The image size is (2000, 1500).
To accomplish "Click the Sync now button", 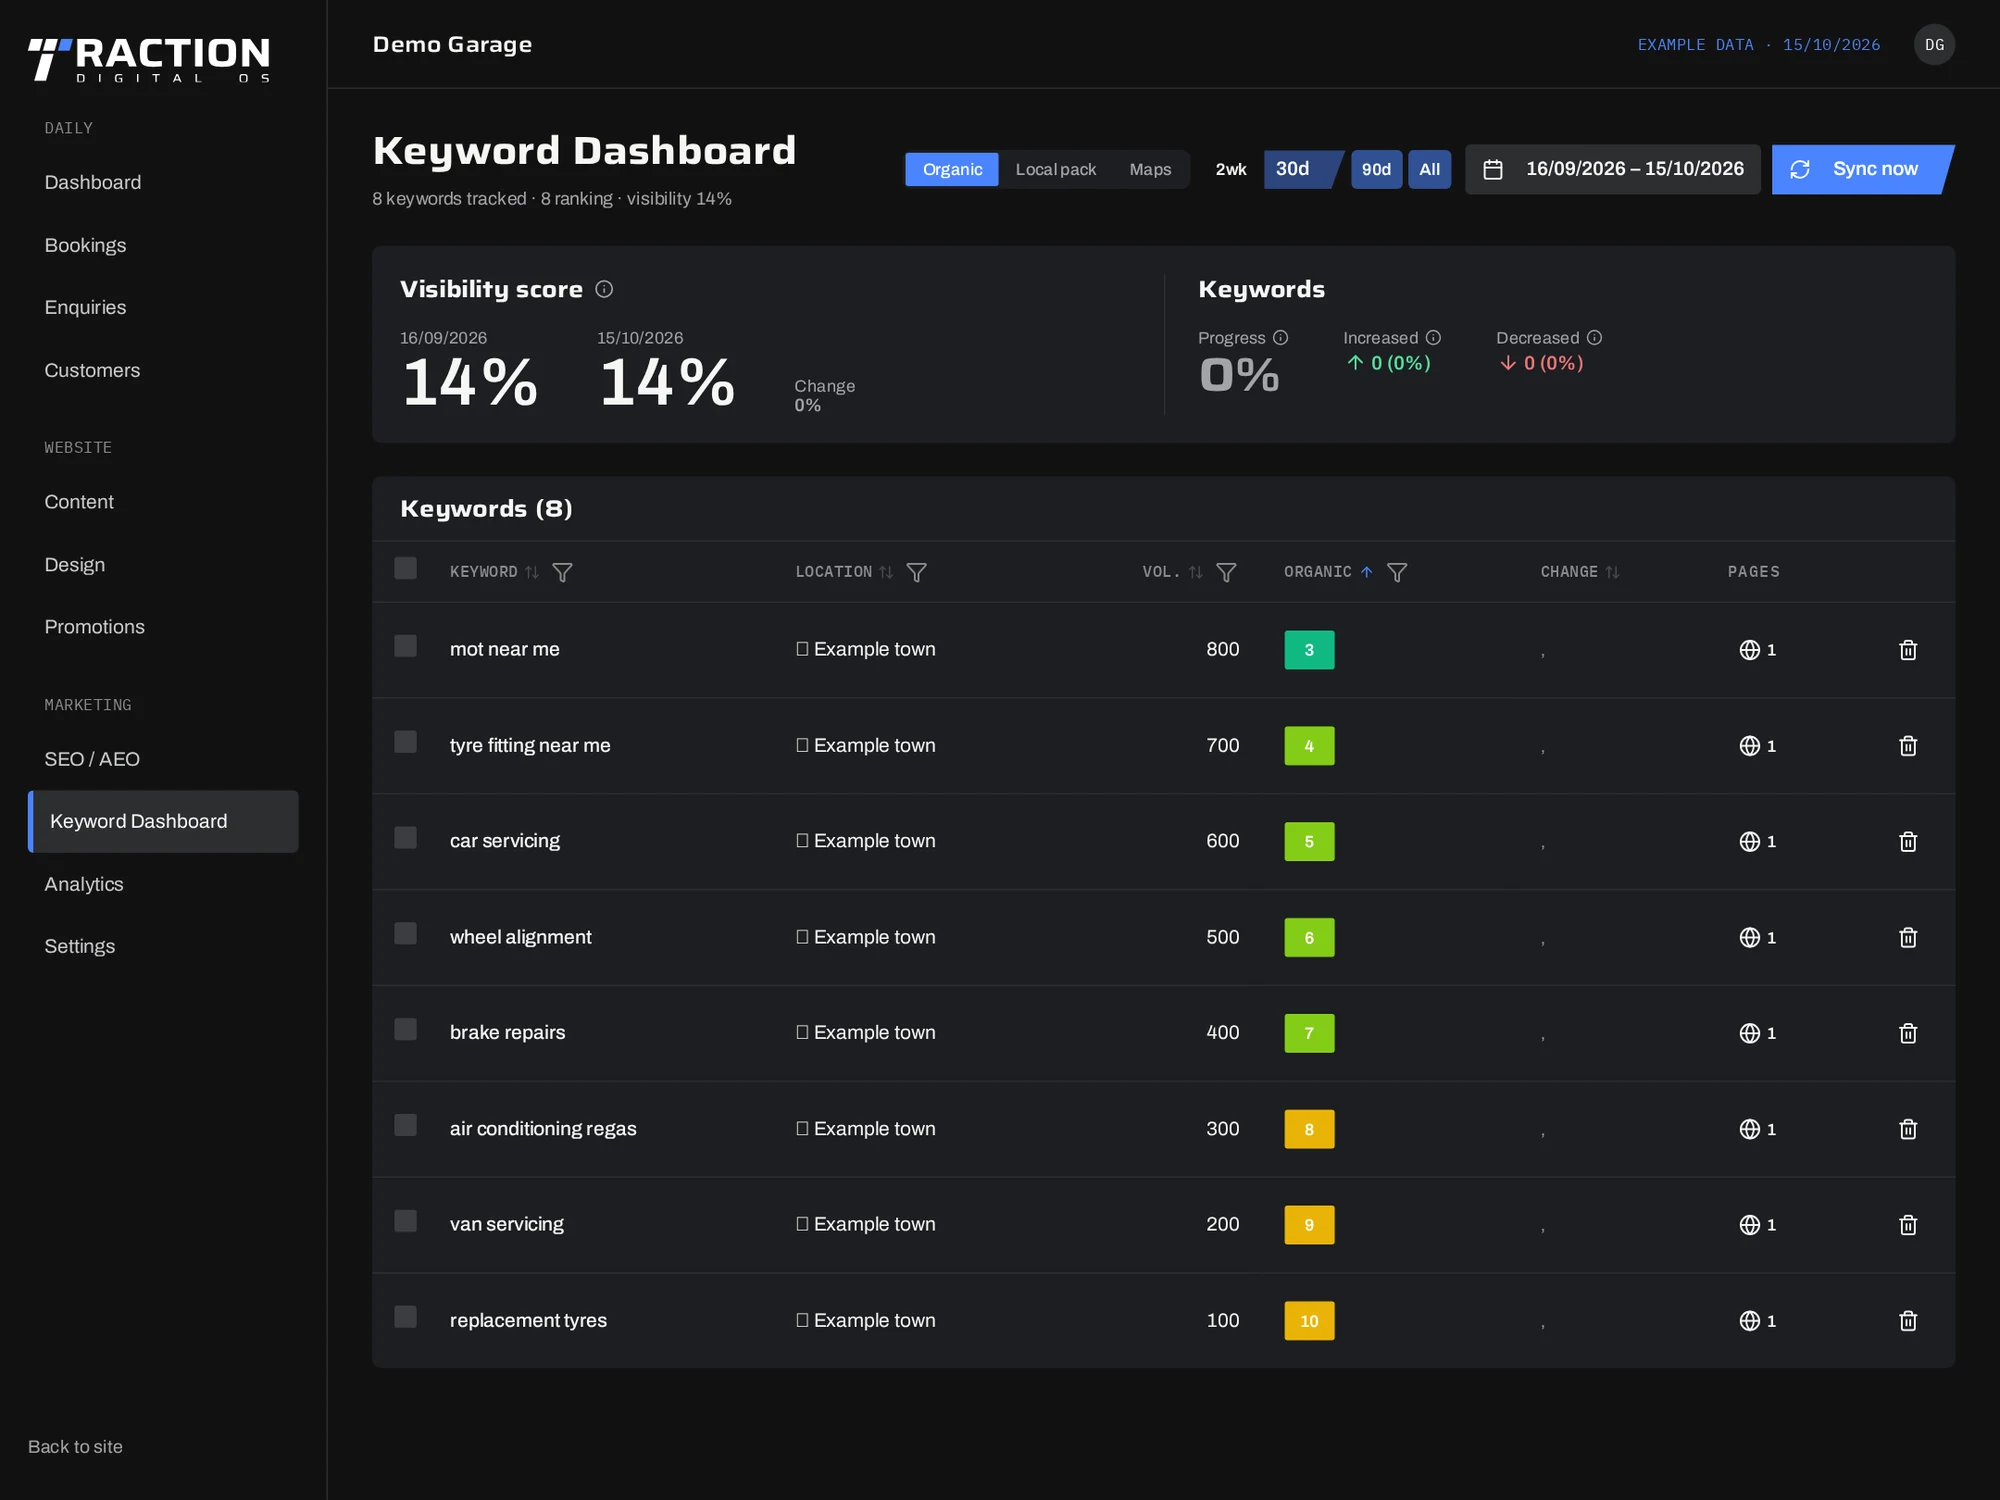I will (1862, 169).
